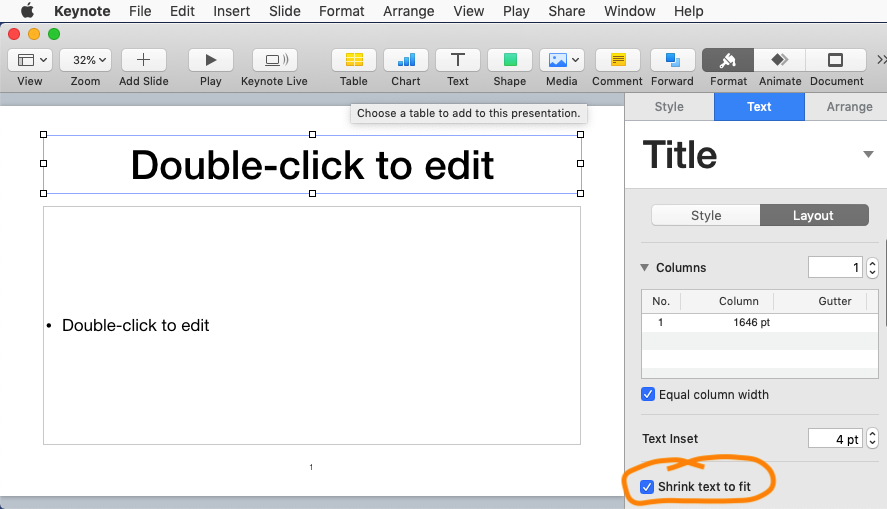Screen dimensions: 887x509
Task: Open the View toolbar menu icon
Action: tap(30, 60)
